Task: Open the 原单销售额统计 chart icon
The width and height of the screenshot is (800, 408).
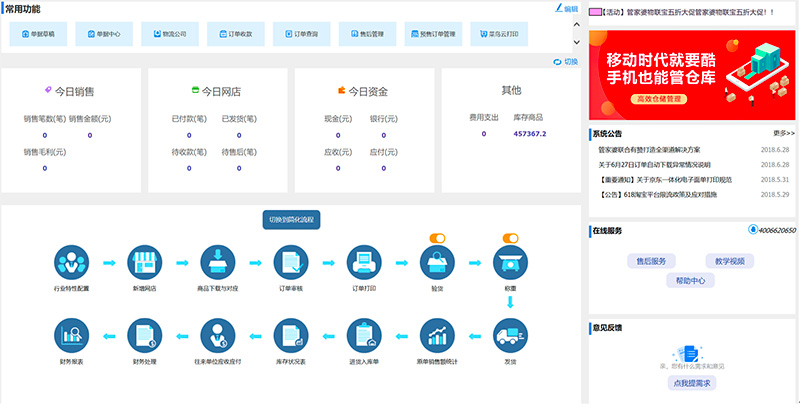Action: (x=437, y=336)
